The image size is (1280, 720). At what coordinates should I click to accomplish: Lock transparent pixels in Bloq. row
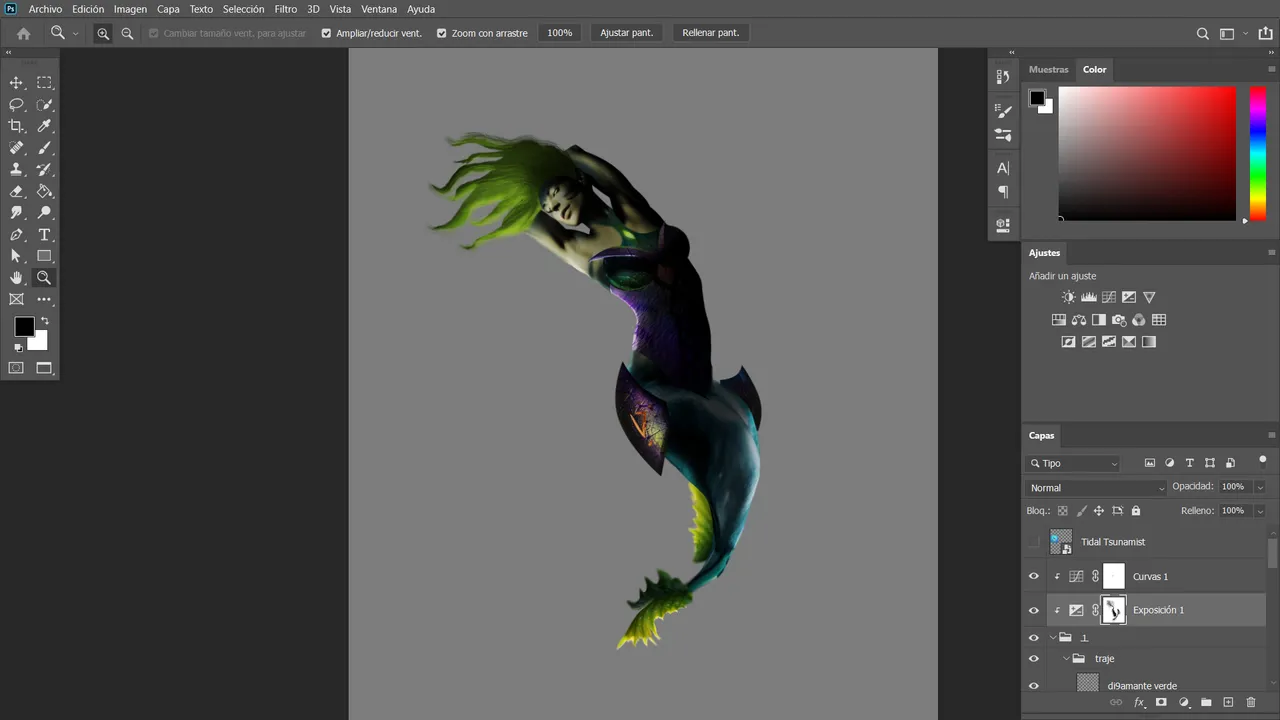[x=1063, y=511]
